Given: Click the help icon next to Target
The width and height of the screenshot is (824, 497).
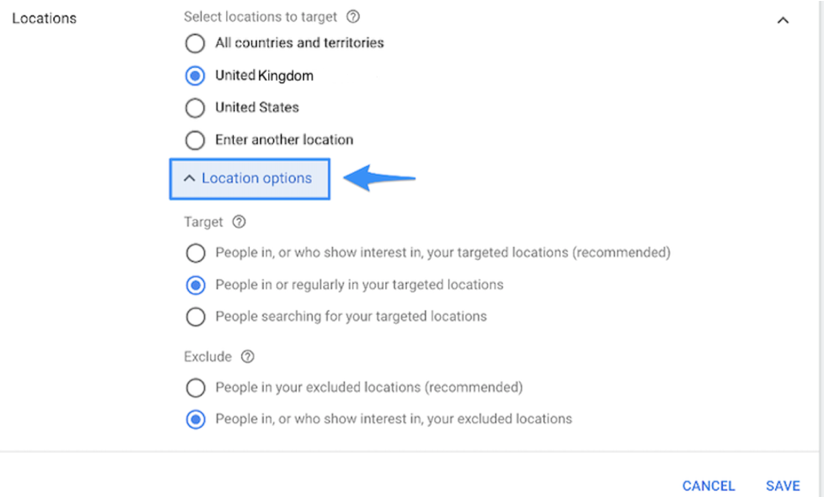Looking at the screenshot, I should [x=239, y=222].
